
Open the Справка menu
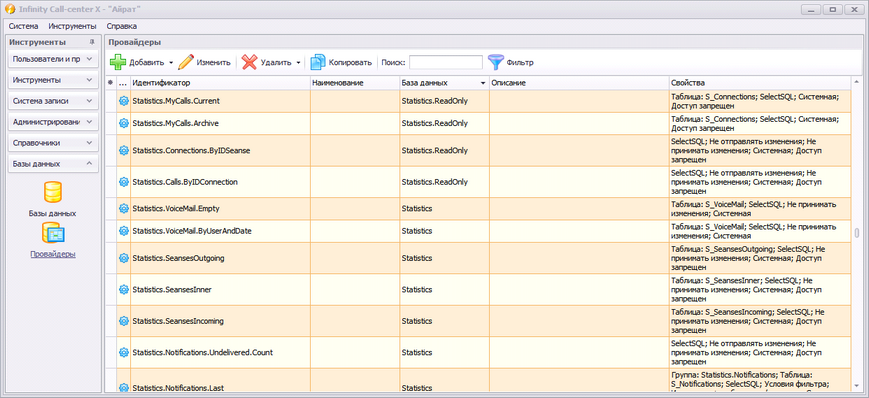(121, 26)
